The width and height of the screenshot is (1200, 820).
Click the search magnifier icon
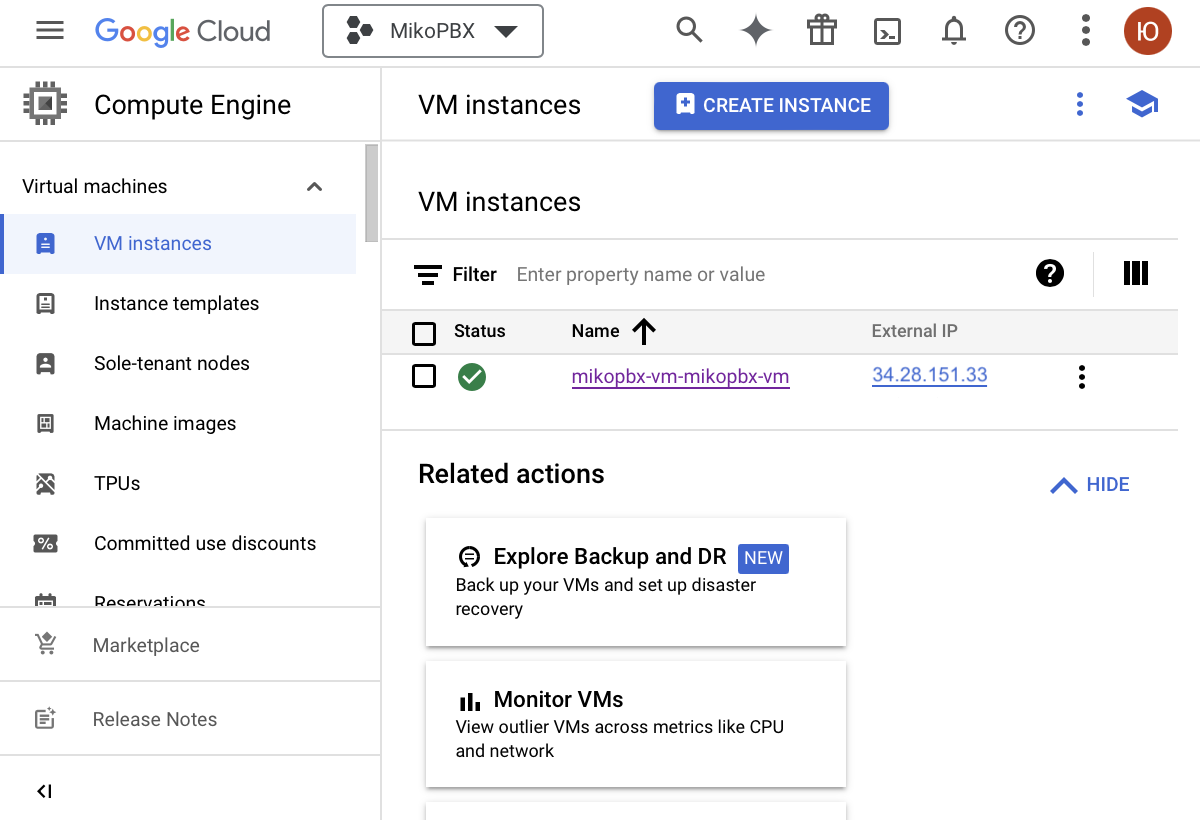689,31
